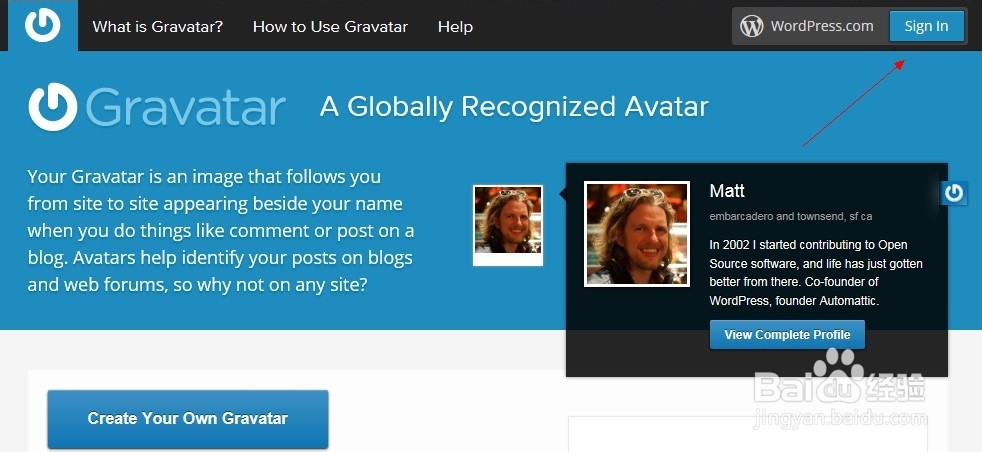Click the large Matt profile photo
Screen dimensions: 982x452
637,234
